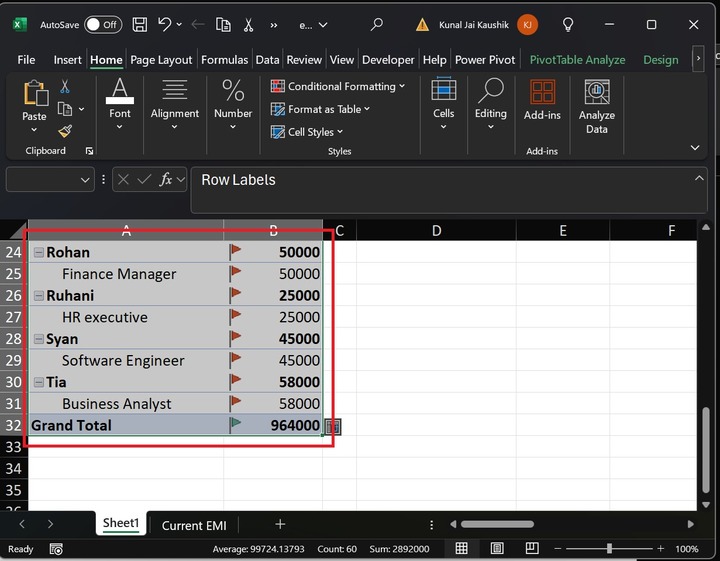Add a new sheet with plus button
This screenshot has width=720, height=561.
point(280,524)
